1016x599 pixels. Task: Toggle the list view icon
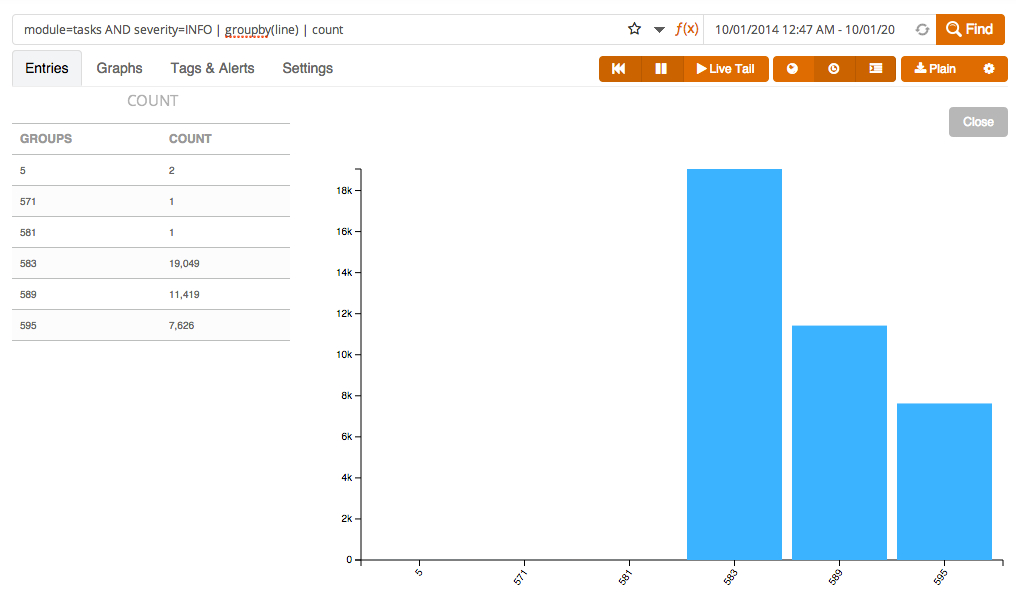875,69
